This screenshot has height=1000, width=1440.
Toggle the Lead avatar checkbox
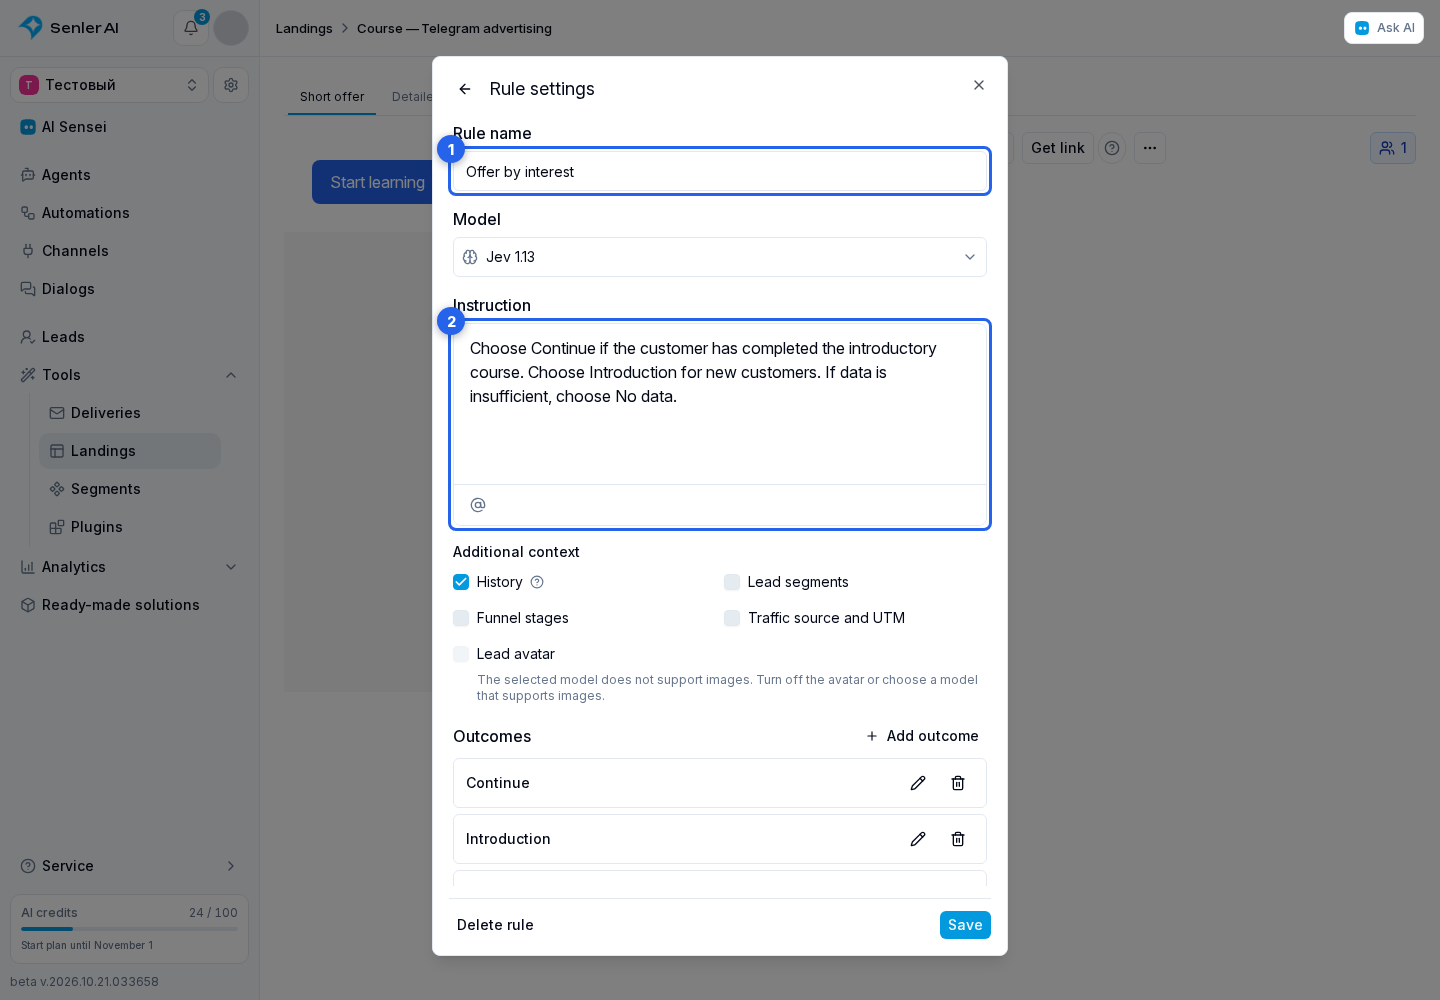click(461, 654)
